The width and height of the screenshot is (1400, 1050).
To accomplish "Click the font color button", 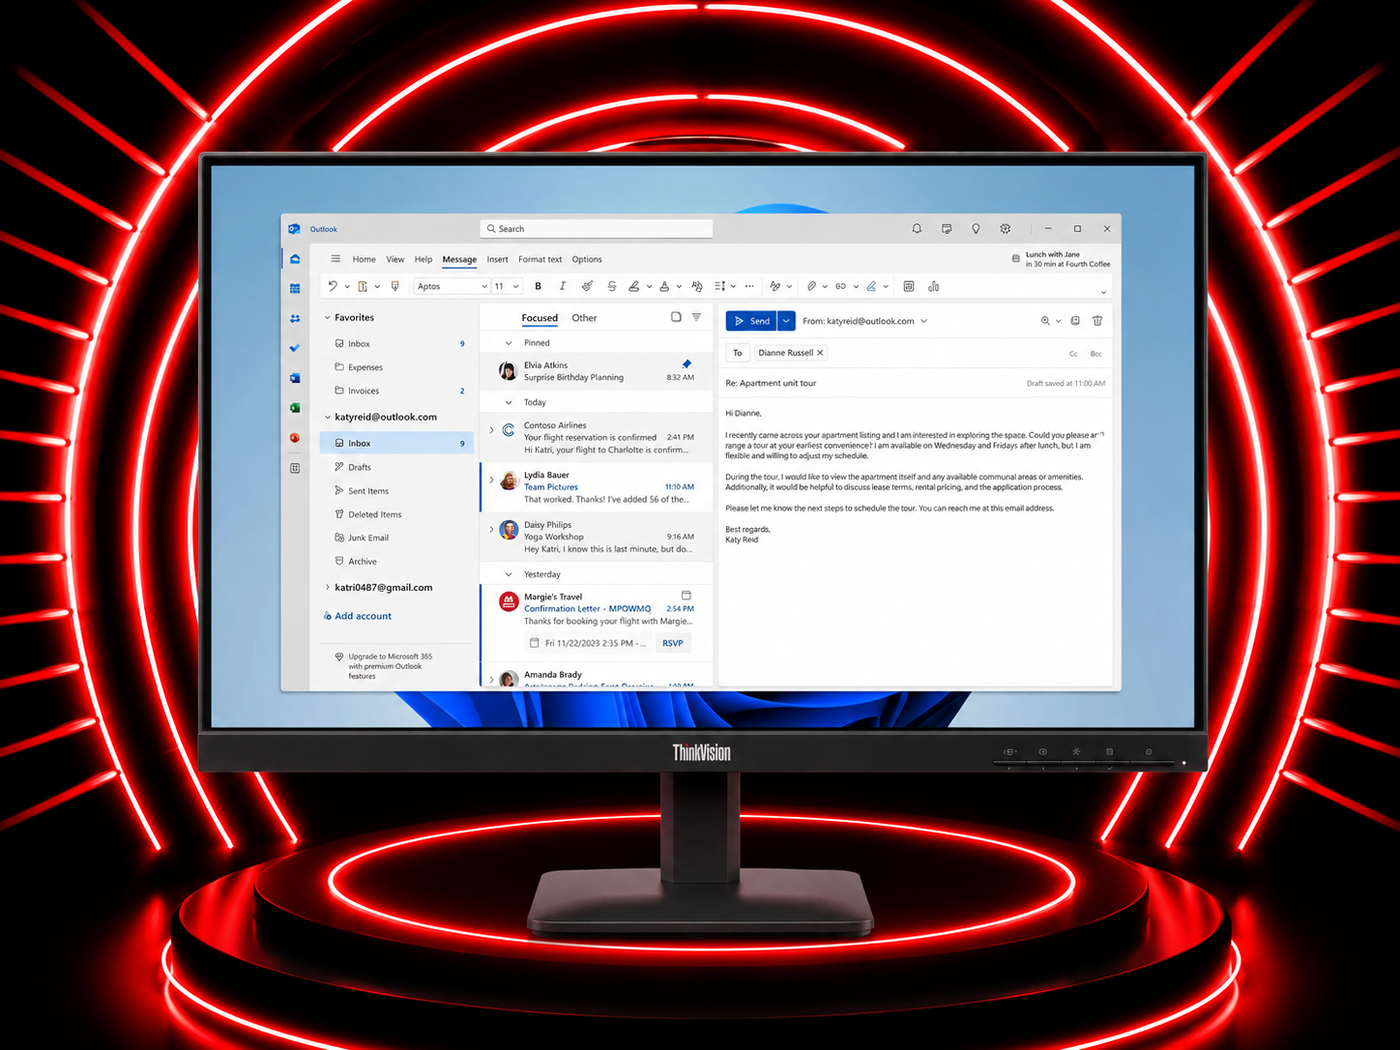I will 664,286.
